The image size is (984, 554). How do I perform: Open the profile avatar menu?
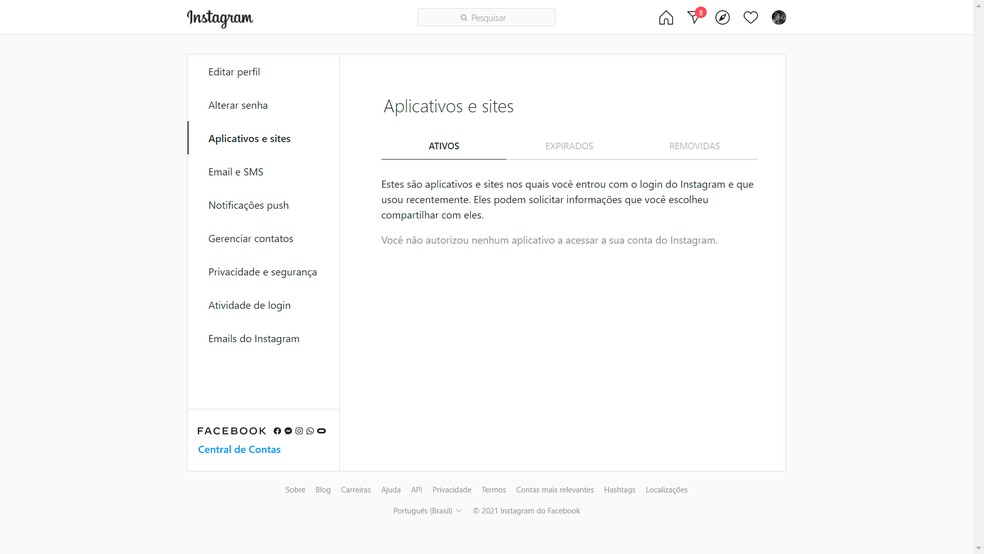click(x=779, y=18)
